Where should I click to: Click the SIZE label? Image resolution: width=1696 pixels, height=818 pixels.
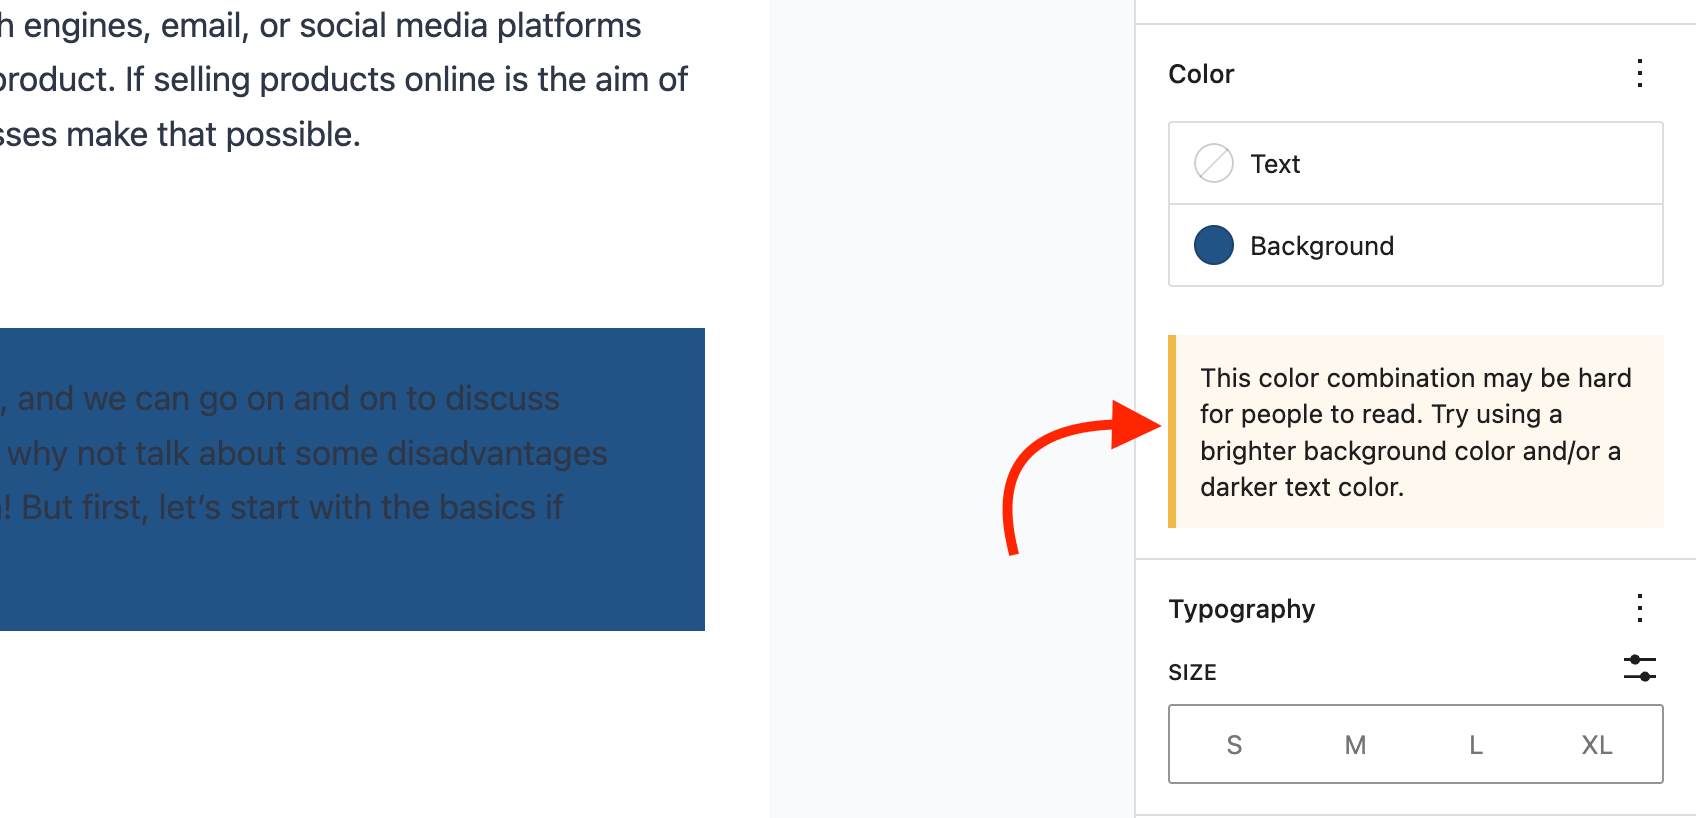click(1192, 672)
